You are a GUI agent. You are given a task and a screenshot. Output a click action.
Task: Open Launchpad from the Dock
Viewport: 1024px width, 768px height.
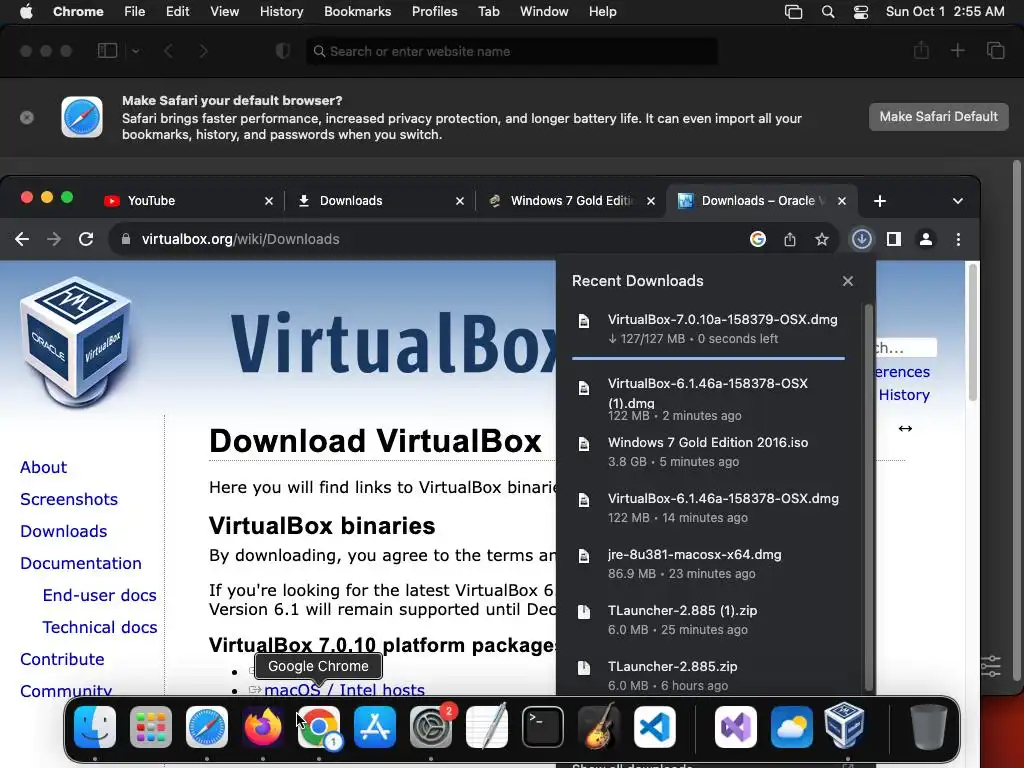coord(151,727)
